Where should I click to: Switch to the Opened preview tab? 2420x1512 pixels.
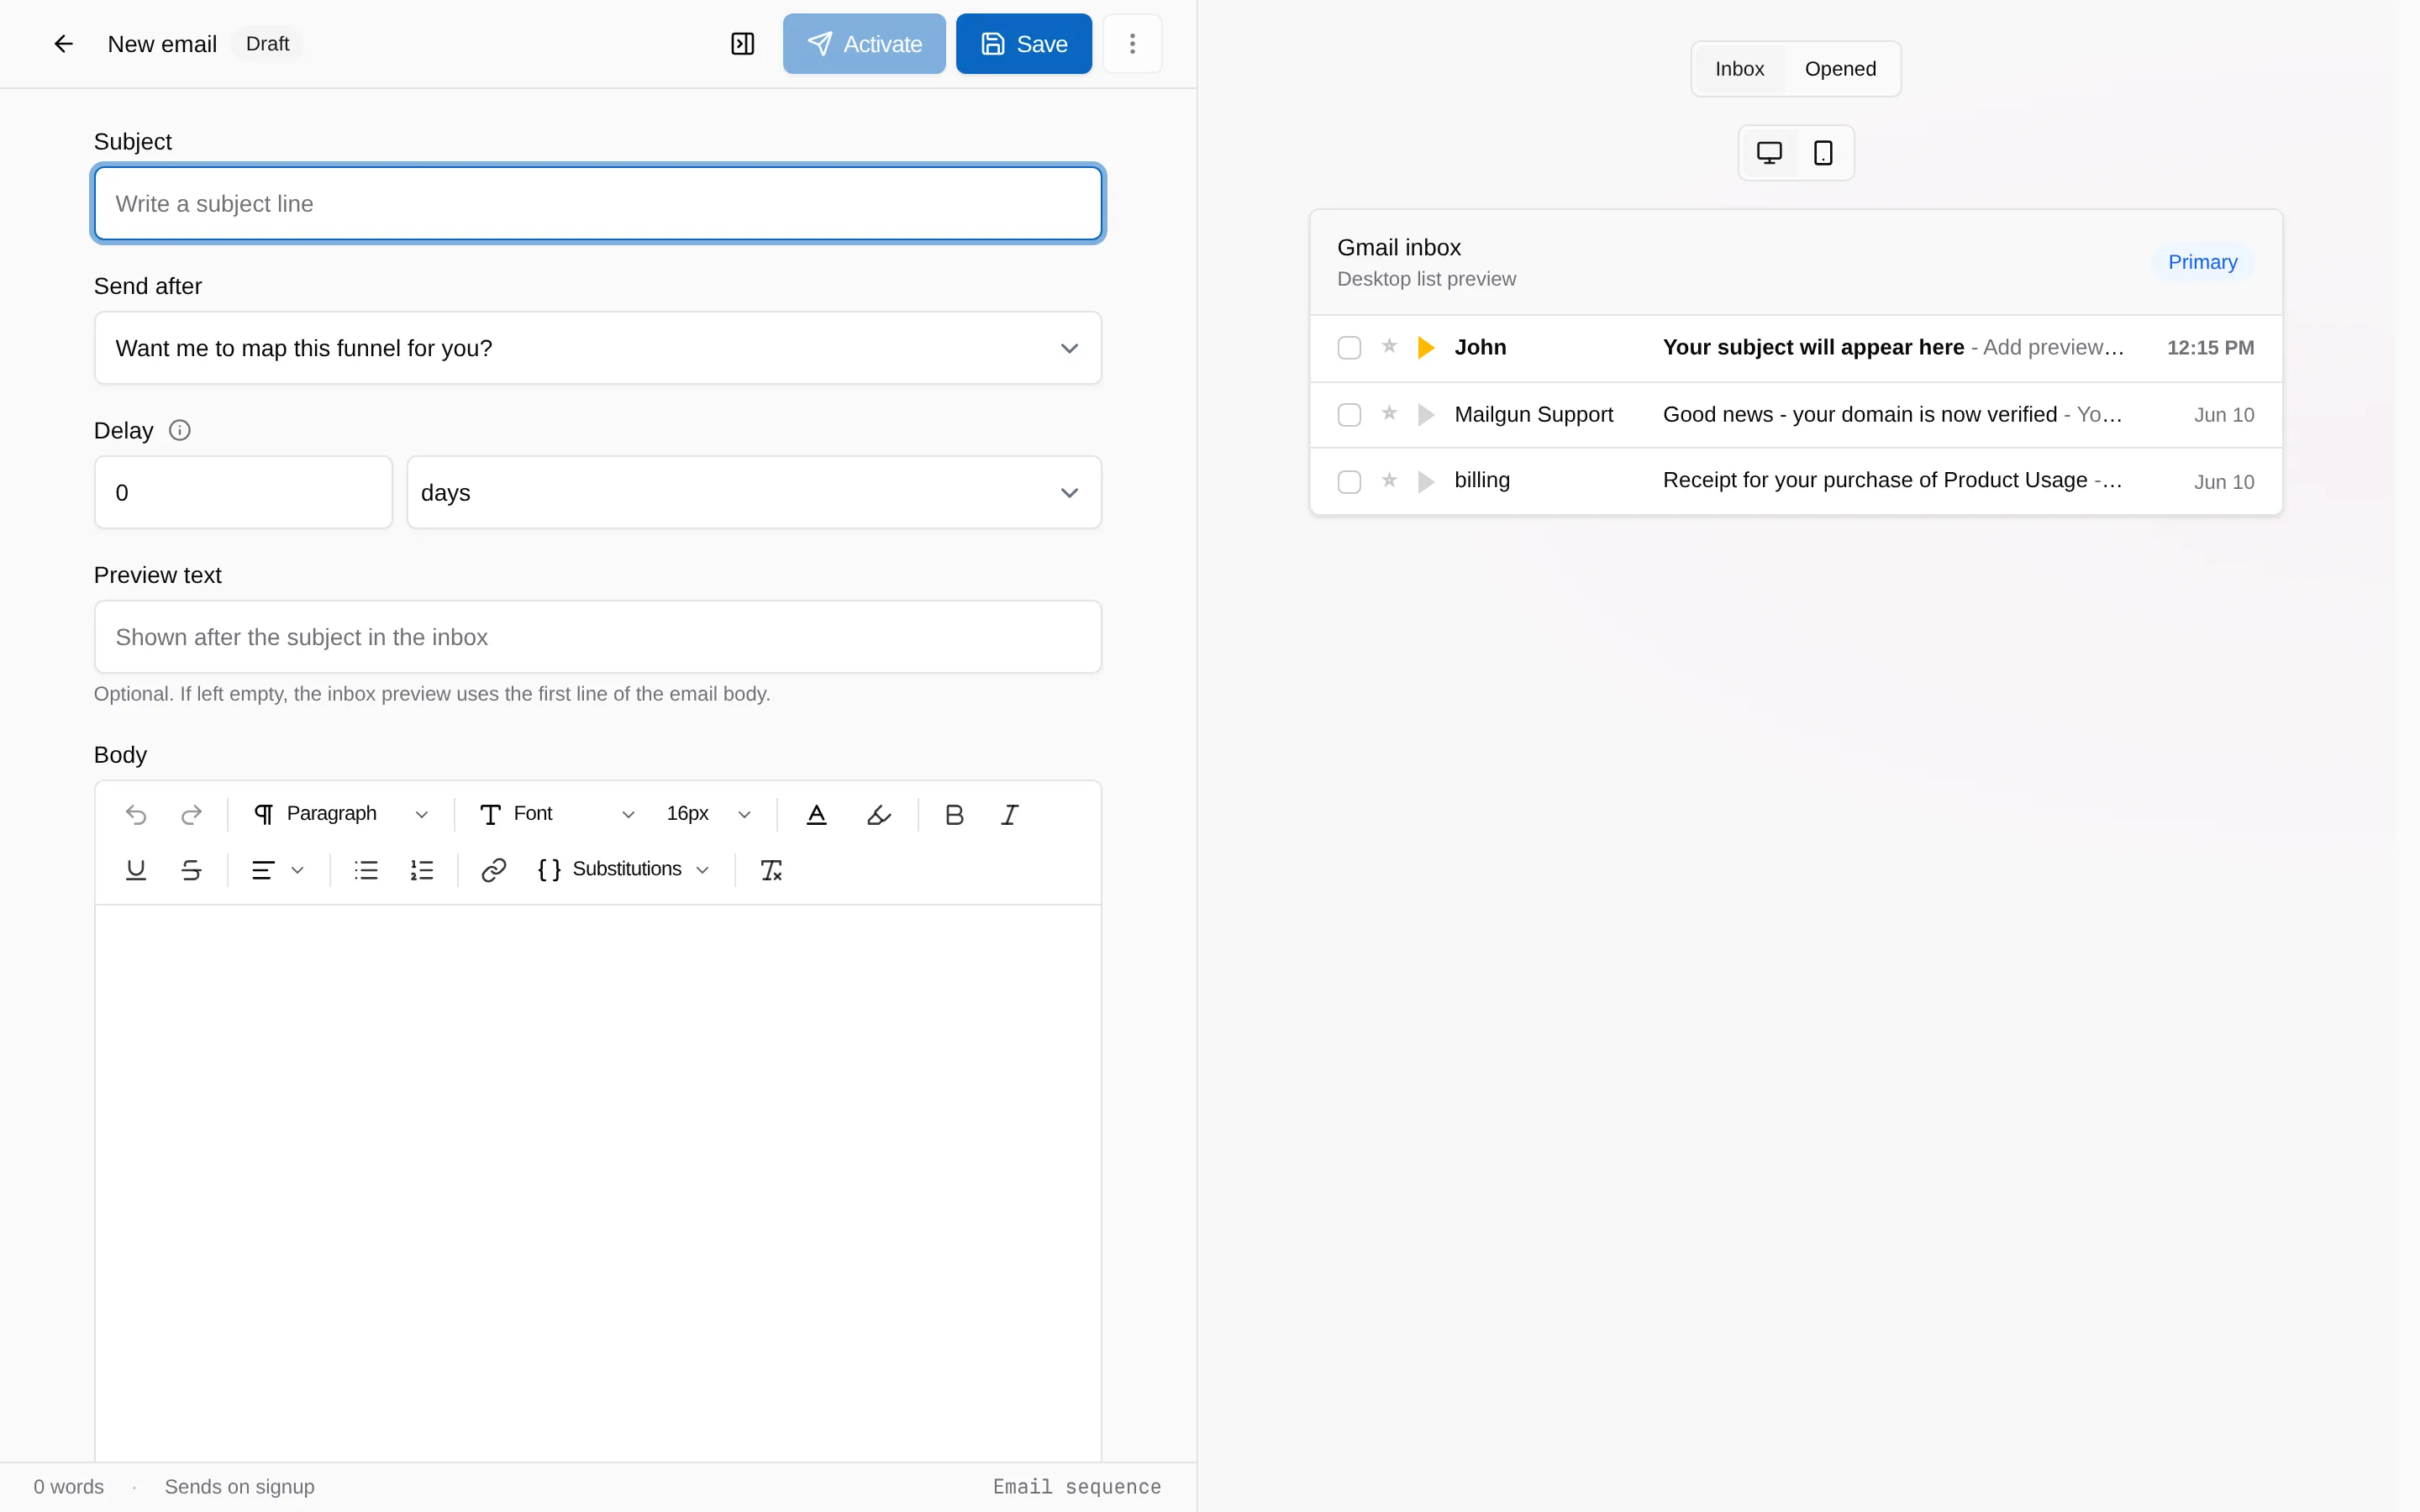1840,69
